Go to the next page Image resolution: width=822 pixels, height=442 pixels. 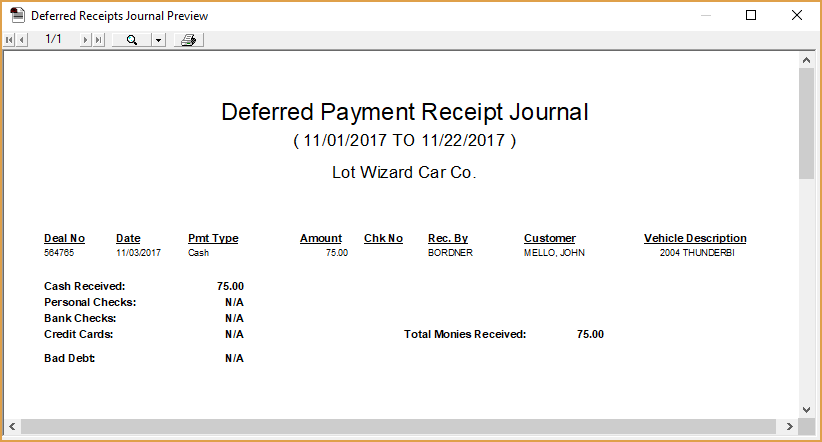click(85, 40)
